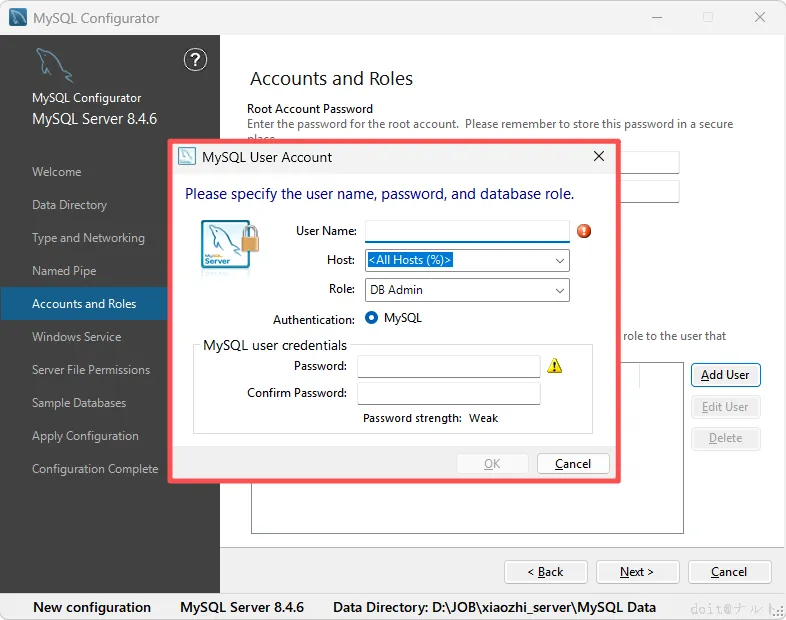Screen dimensions: 786x620
Task: Click the yellow warning icon beside Password
Action: tap(555, 366)
